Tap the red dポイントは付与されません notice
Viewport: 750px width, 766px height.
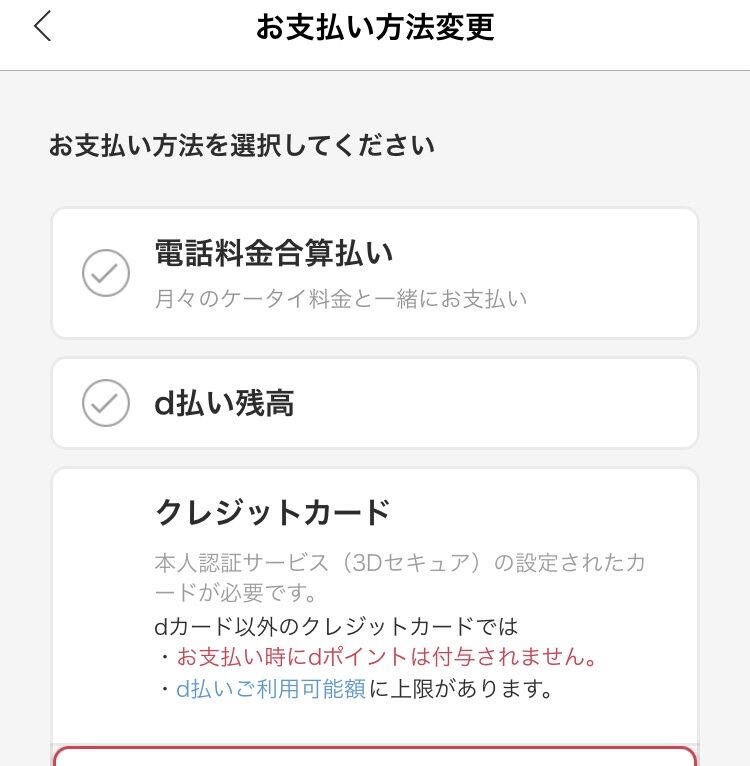pos(386,657)
